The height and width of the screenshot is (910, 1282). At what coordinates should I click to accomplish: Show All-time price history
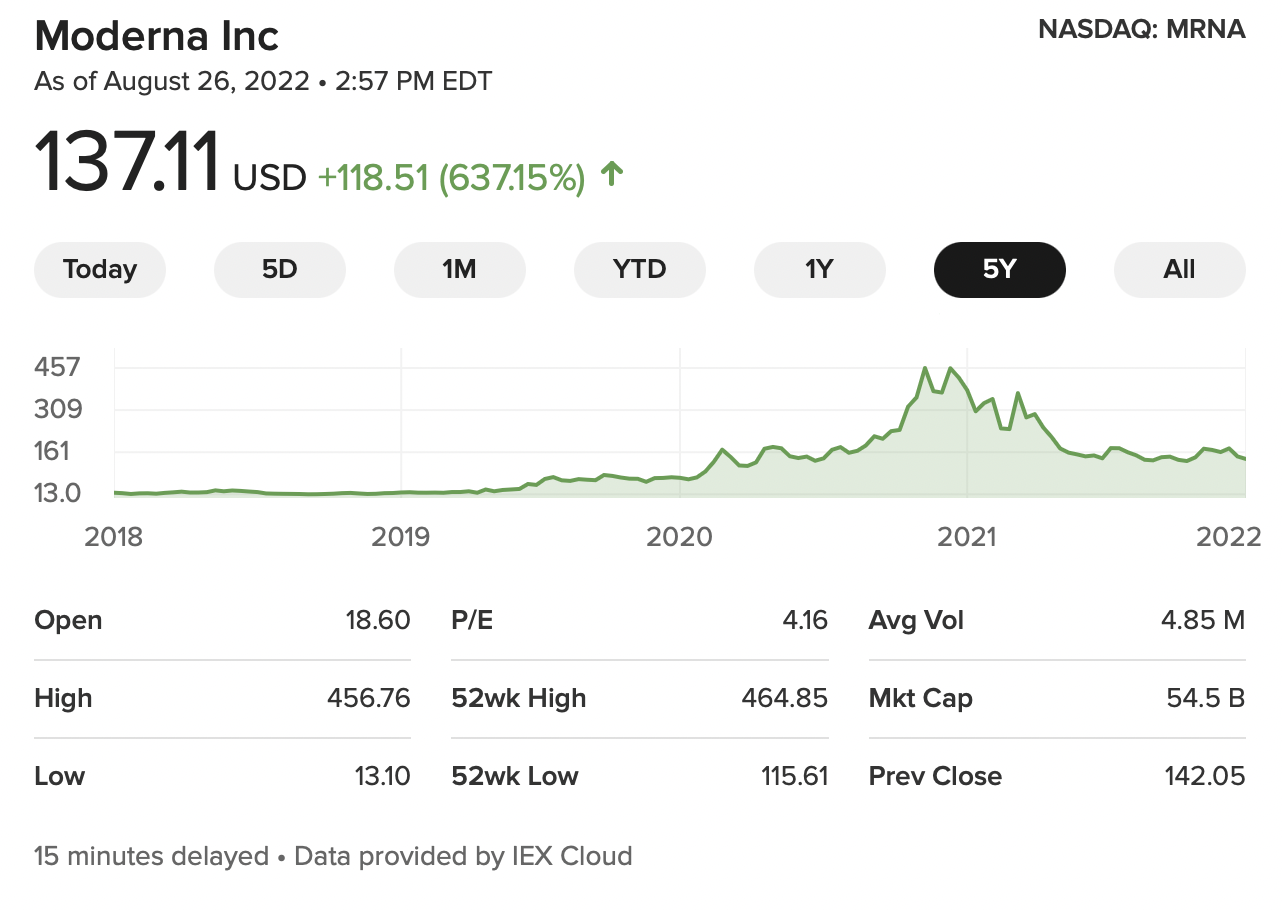(x=1180, y=270)
